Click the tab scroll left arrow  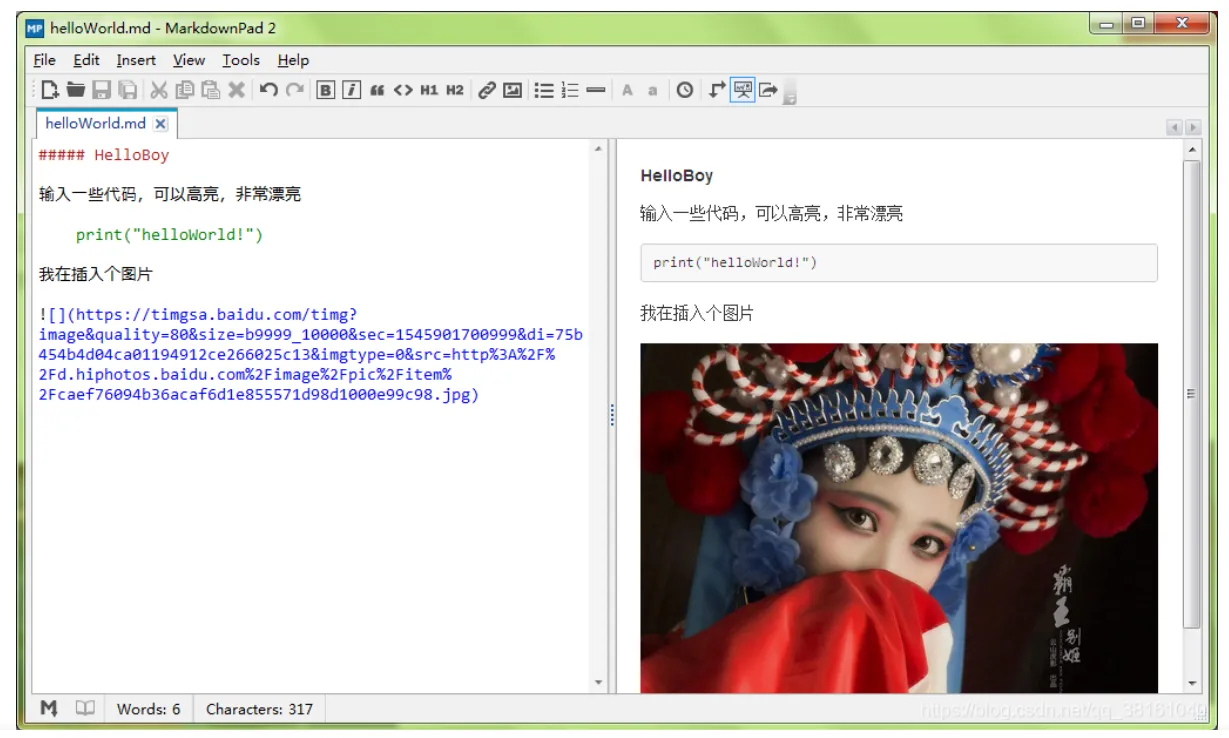coord(1175,128)
